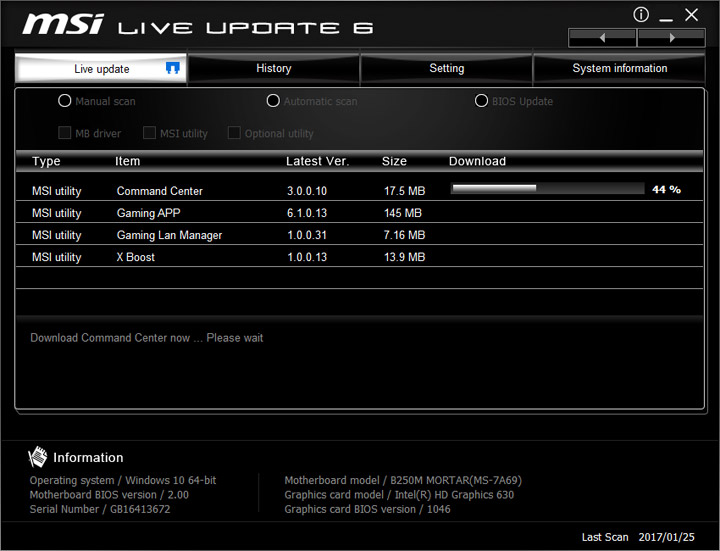Click the Motherboard model line
Image resolution: width=720 pixels, height=551 pixels.
click(x=403, y=480)
